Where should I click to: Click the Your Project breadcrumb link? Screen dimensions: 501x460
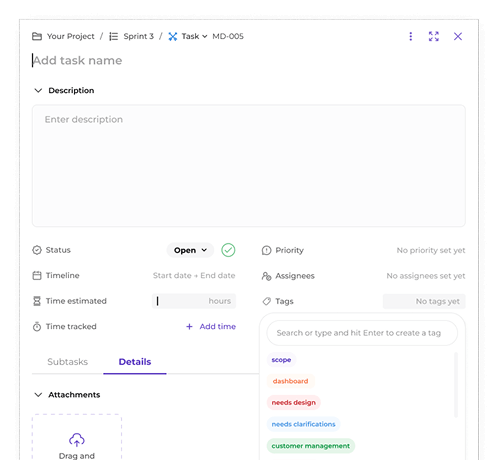[x=71, y=36]
